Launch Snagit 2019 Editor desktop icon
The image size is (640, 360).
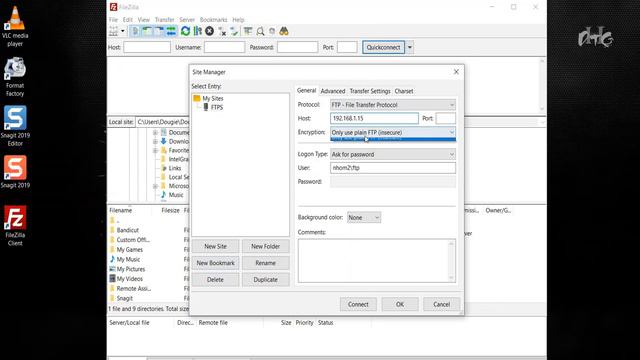15,126
